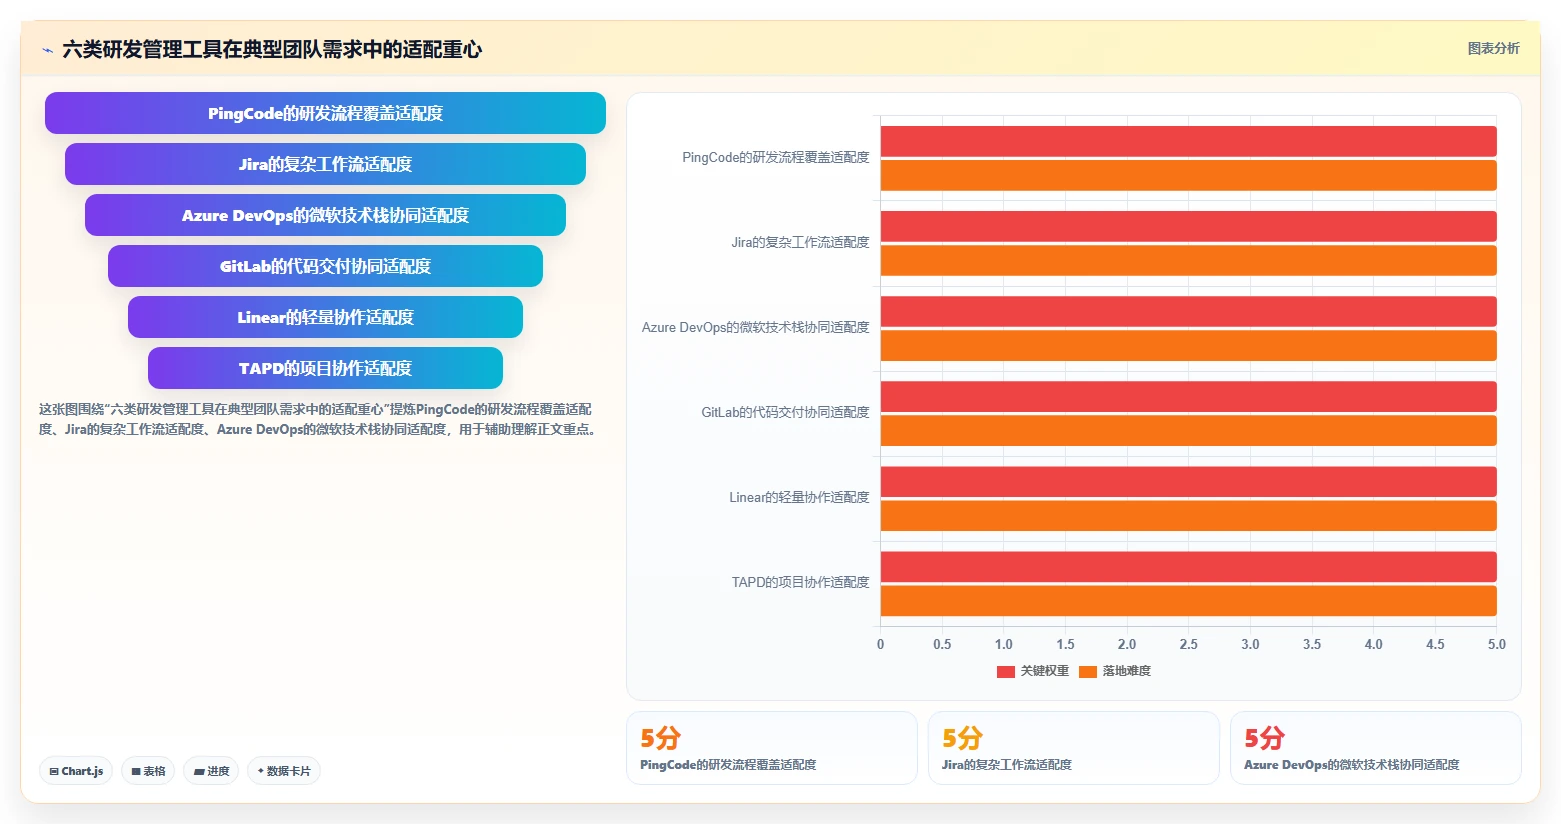This screenshot has height=824, width=1561.
Task: Select the TAPD的项目协作适配度 funnel bar
Action: (x=325, y=368)
